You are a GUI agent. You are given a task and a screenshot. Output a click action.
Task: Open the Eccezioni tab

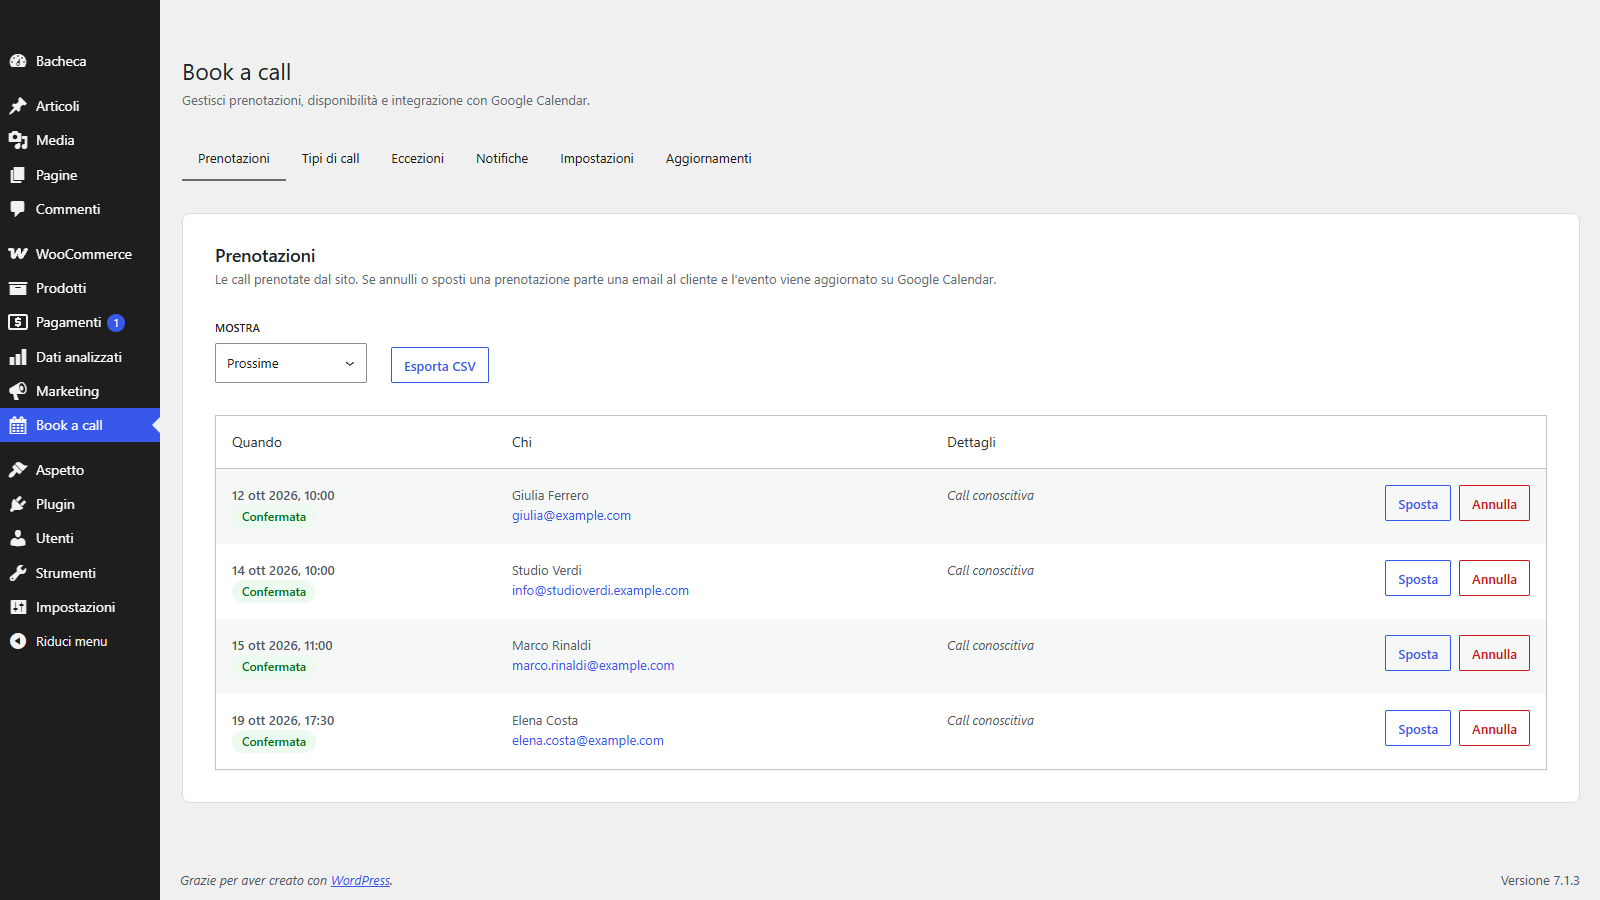coord(417,159)
